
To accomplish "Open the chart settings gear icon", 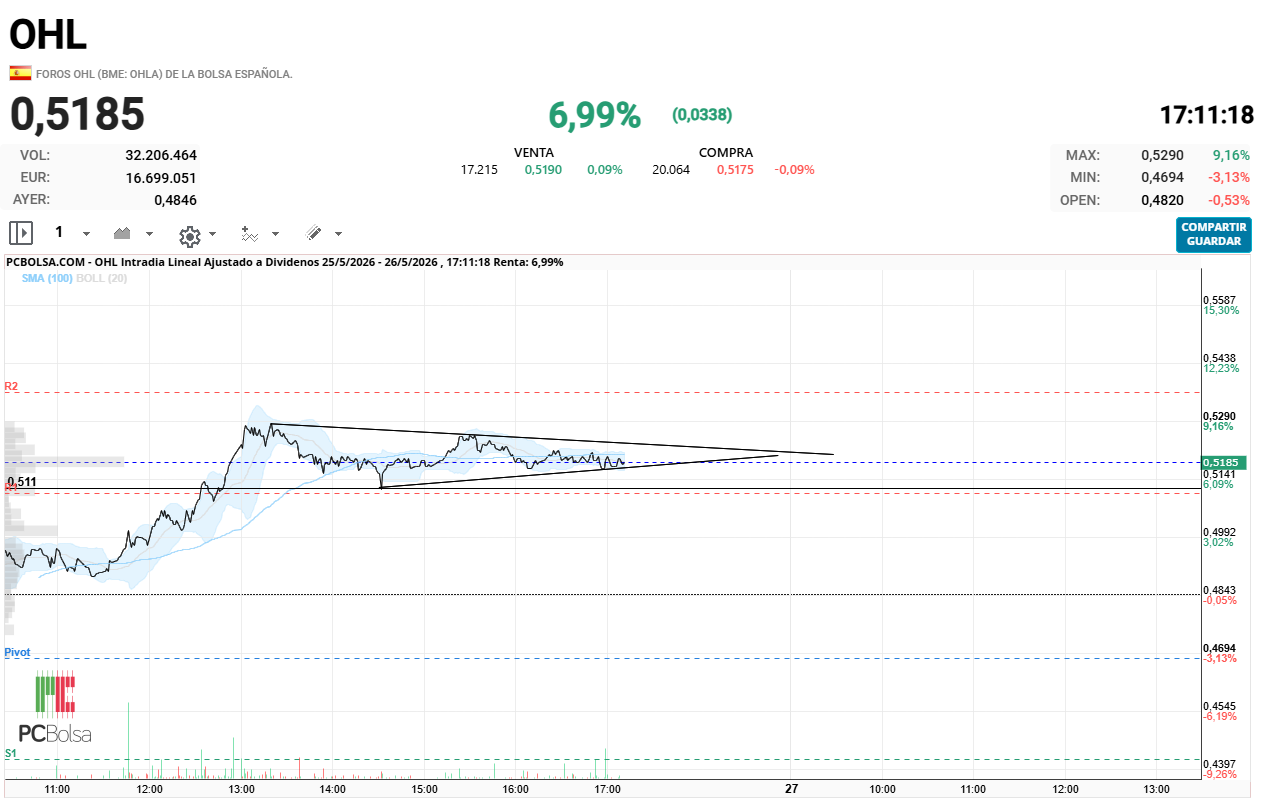I will pyautogui.click(x=189, y=236).
